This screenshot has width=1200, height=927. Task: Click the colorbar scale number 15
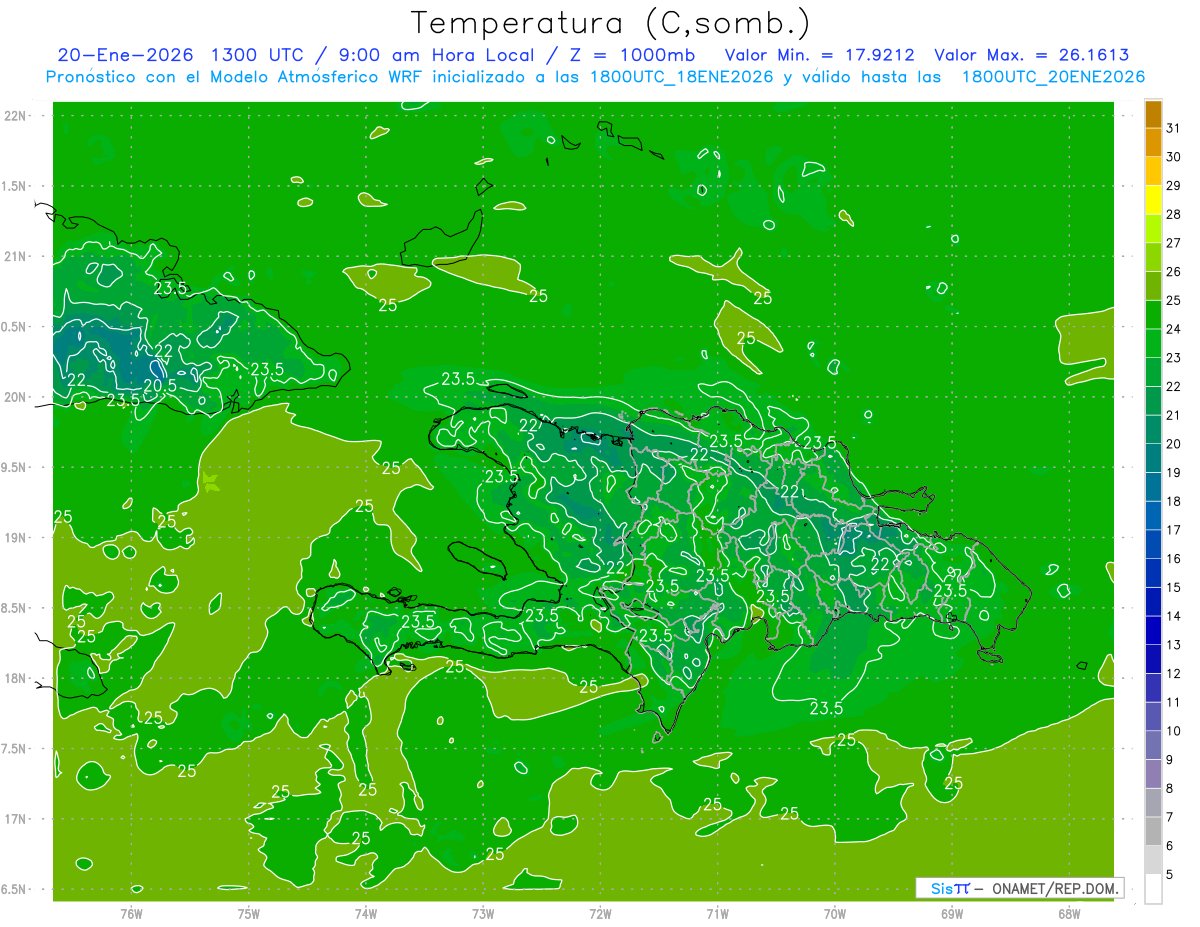point(1174,587)
